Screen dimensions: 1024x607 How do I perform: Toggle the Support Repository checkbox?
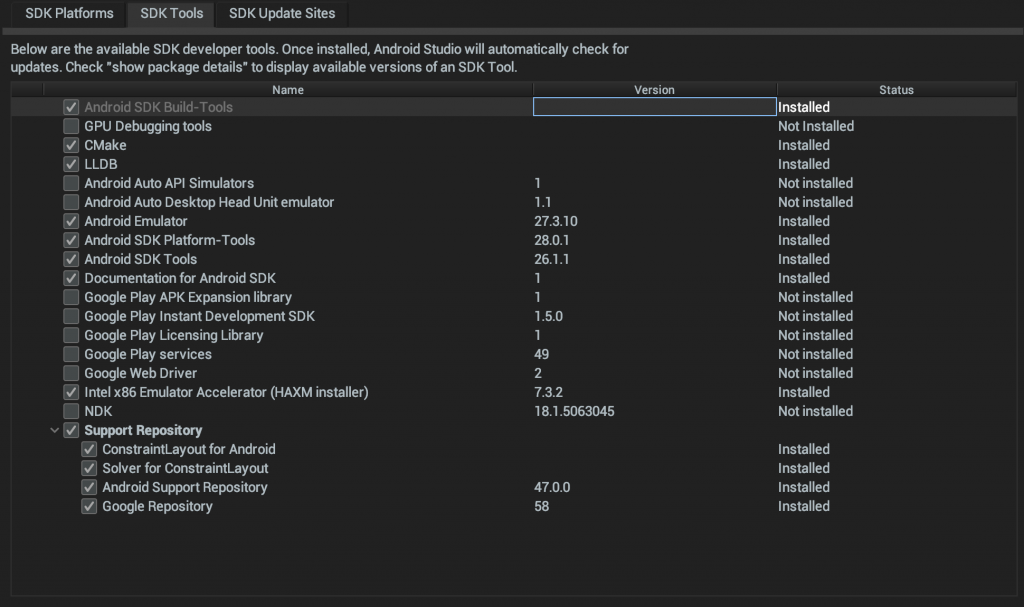click(71, 430)
